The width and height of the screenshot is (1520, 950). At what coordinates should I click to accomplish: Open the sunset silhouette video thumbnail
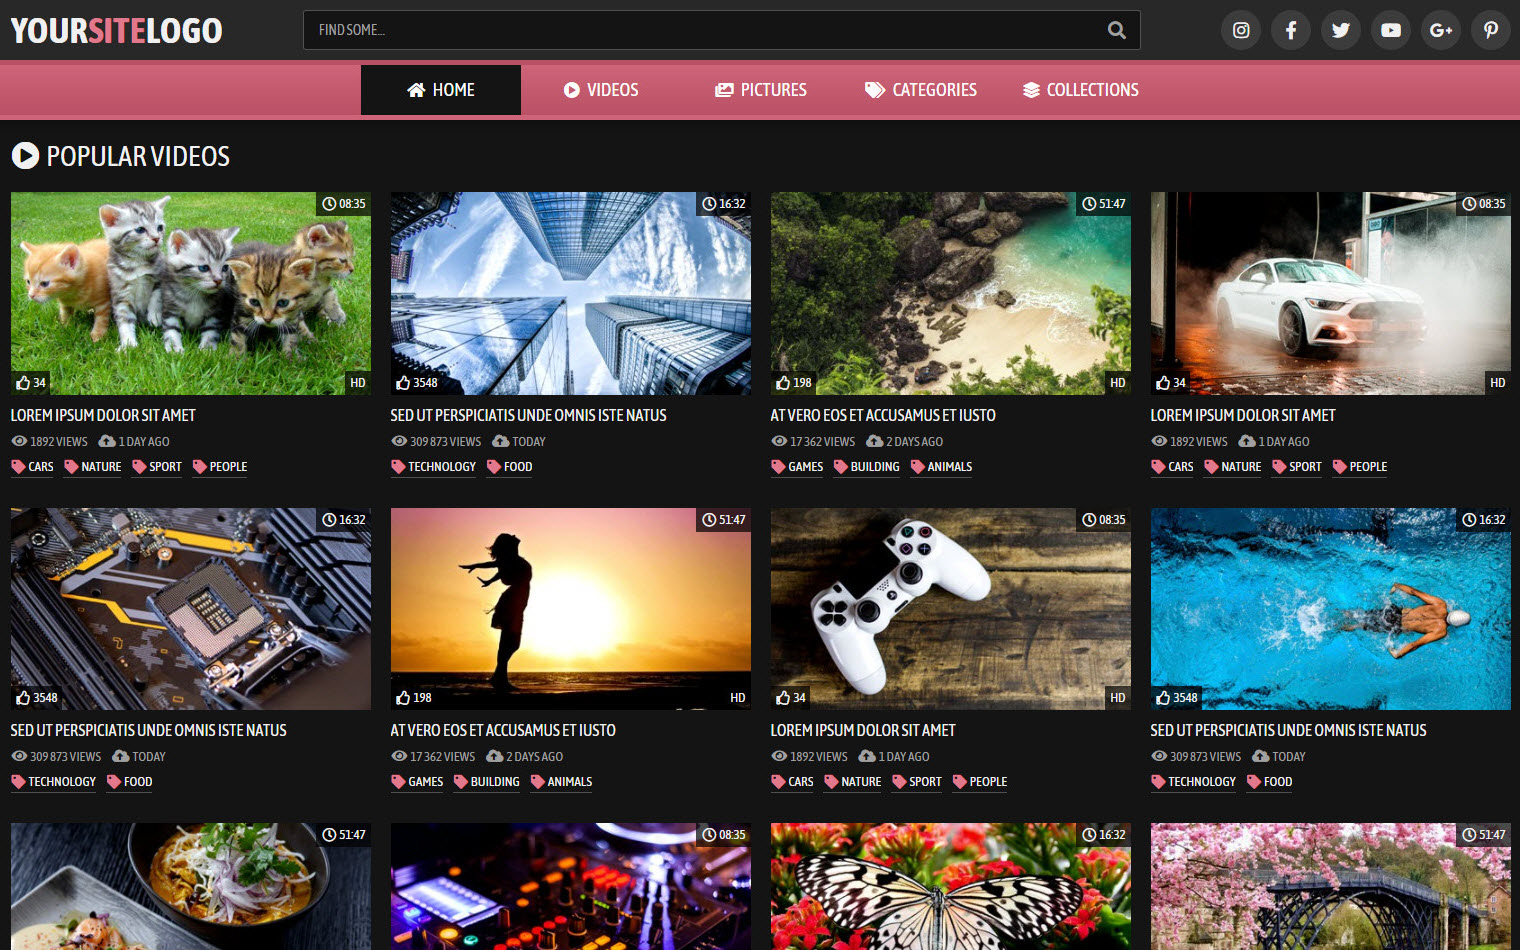tap(570, 608)
